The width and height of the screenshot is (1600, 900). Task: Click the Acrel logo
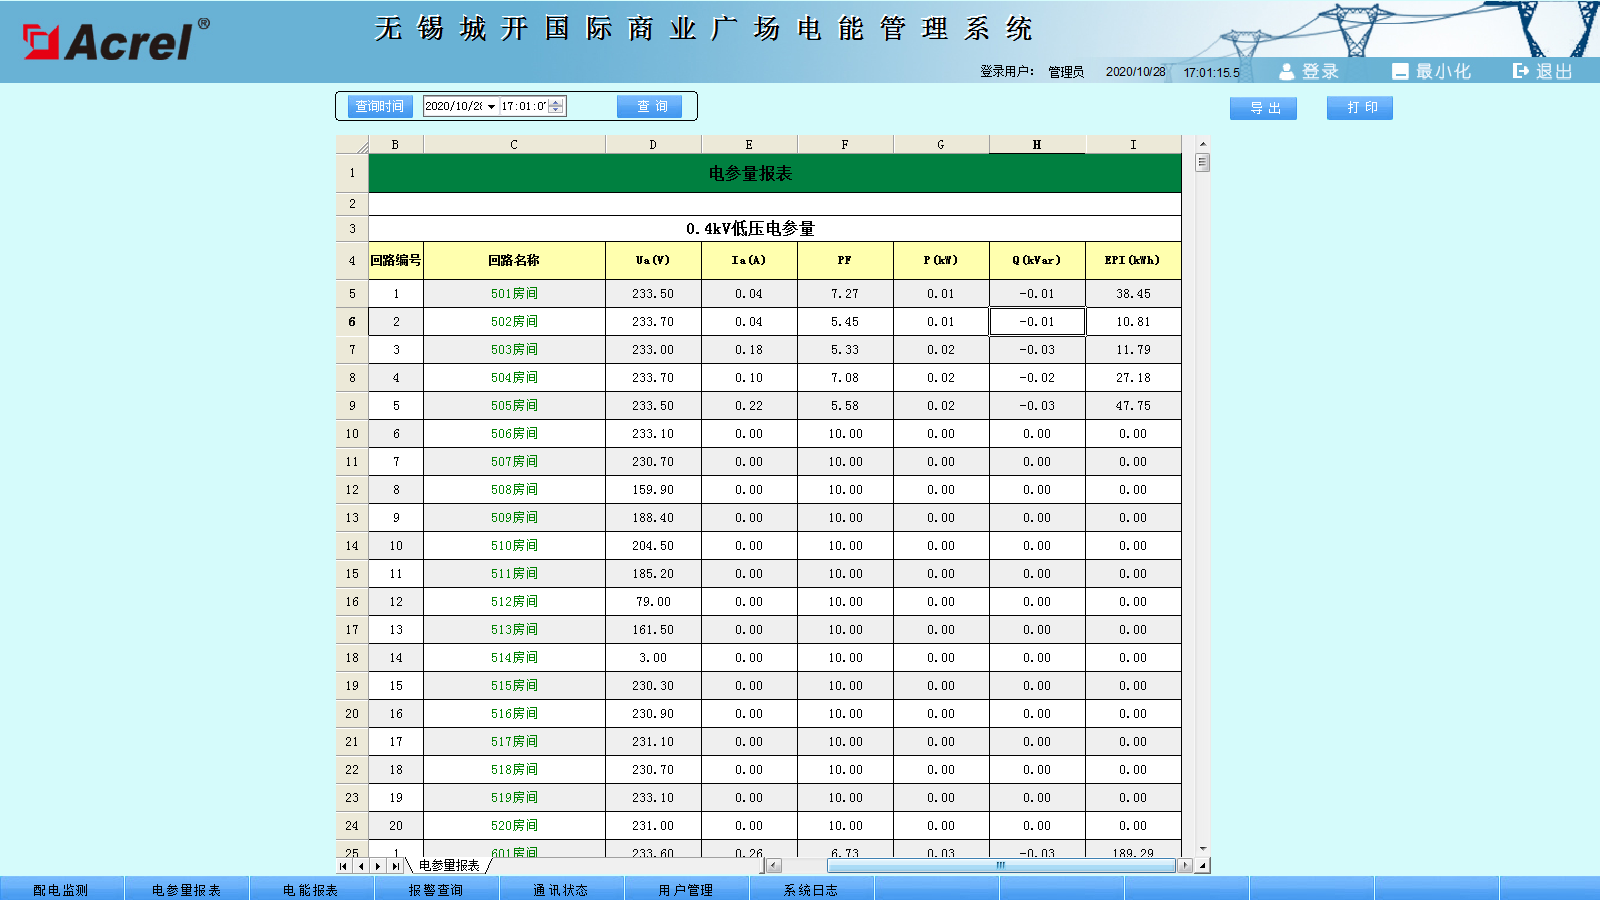click(x=116, y=41)
